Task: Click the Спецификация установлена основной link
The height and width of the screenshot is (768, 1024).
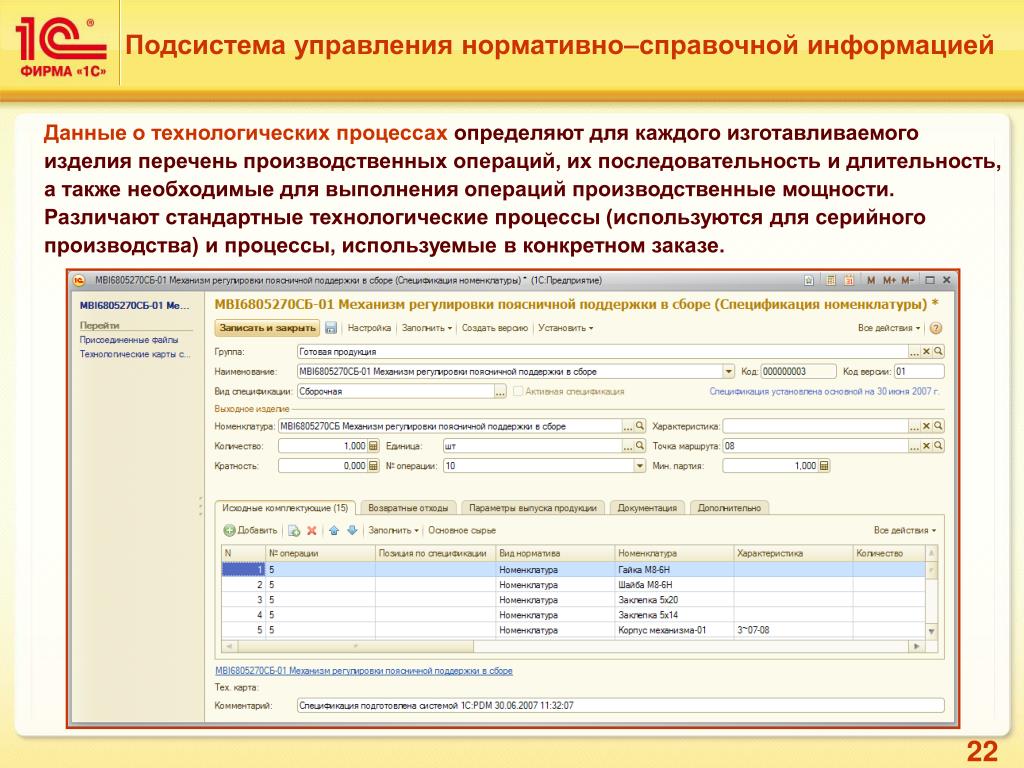Action: (824, 391)
